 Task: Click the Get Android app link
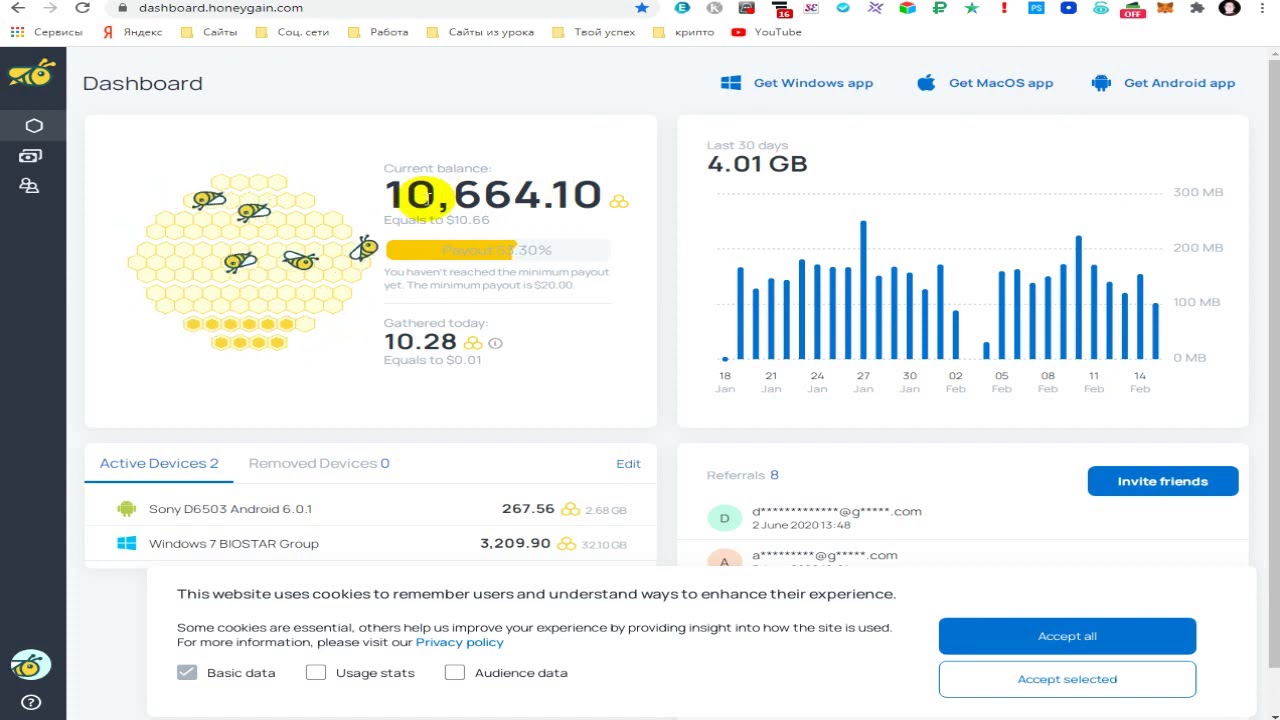[x=1164, y=83]
